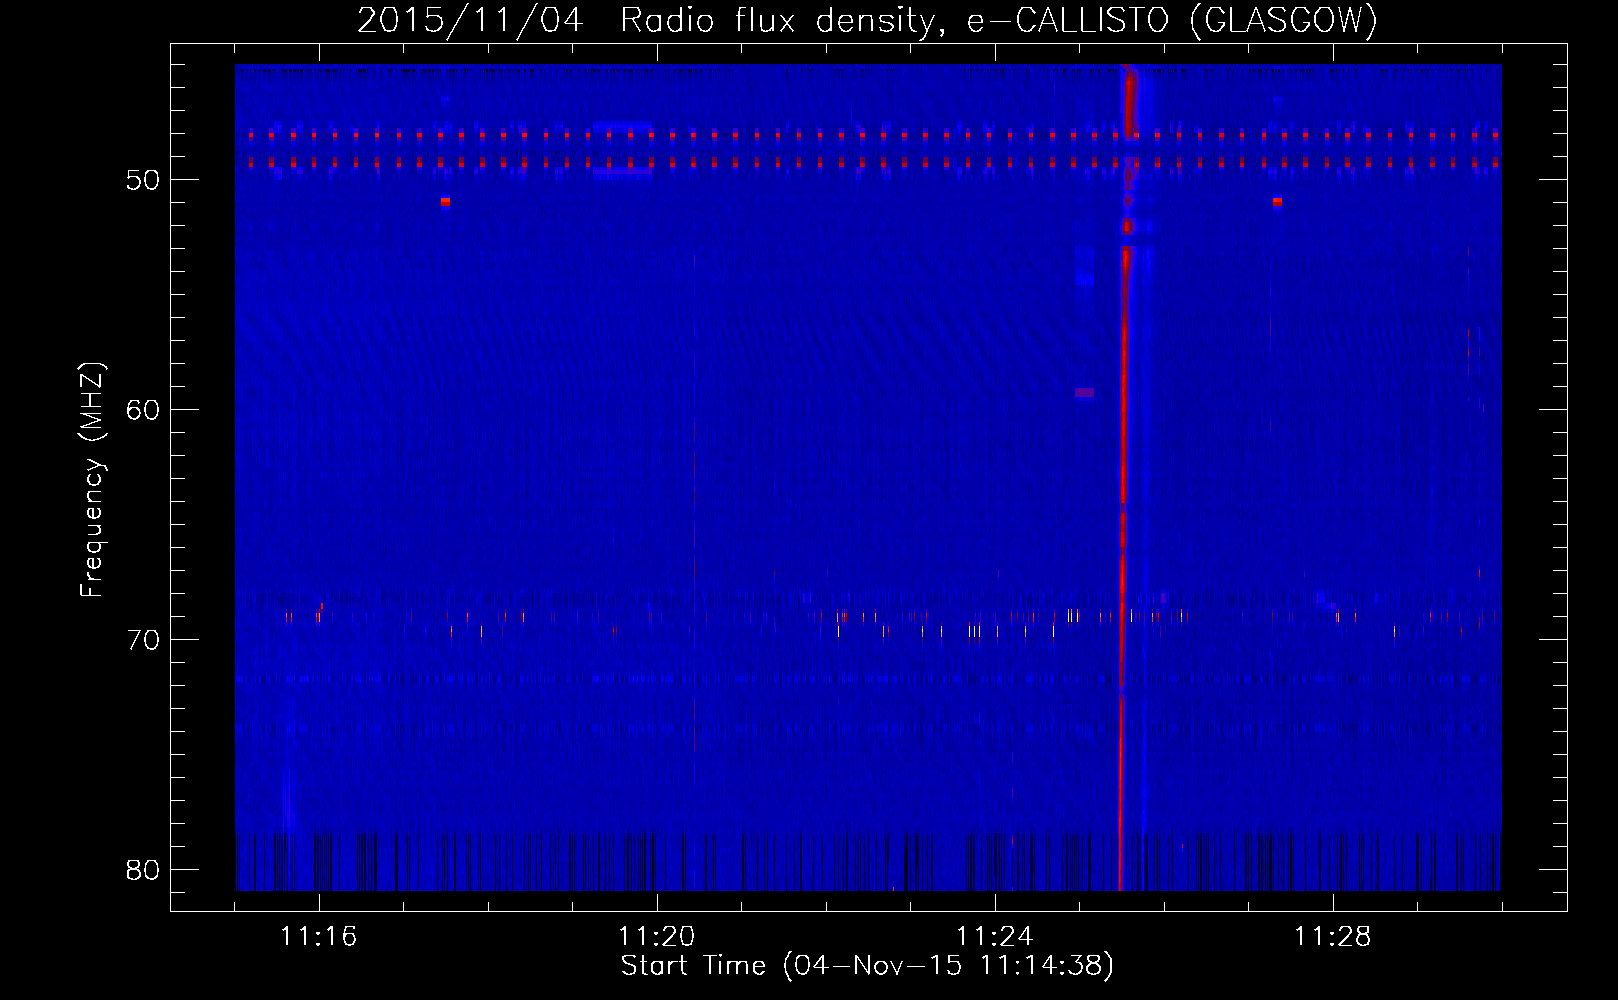The width and height of the screenshot is (1618, 1000).
Task: Click the 11:20 time tick label
Action: [657, 937]
